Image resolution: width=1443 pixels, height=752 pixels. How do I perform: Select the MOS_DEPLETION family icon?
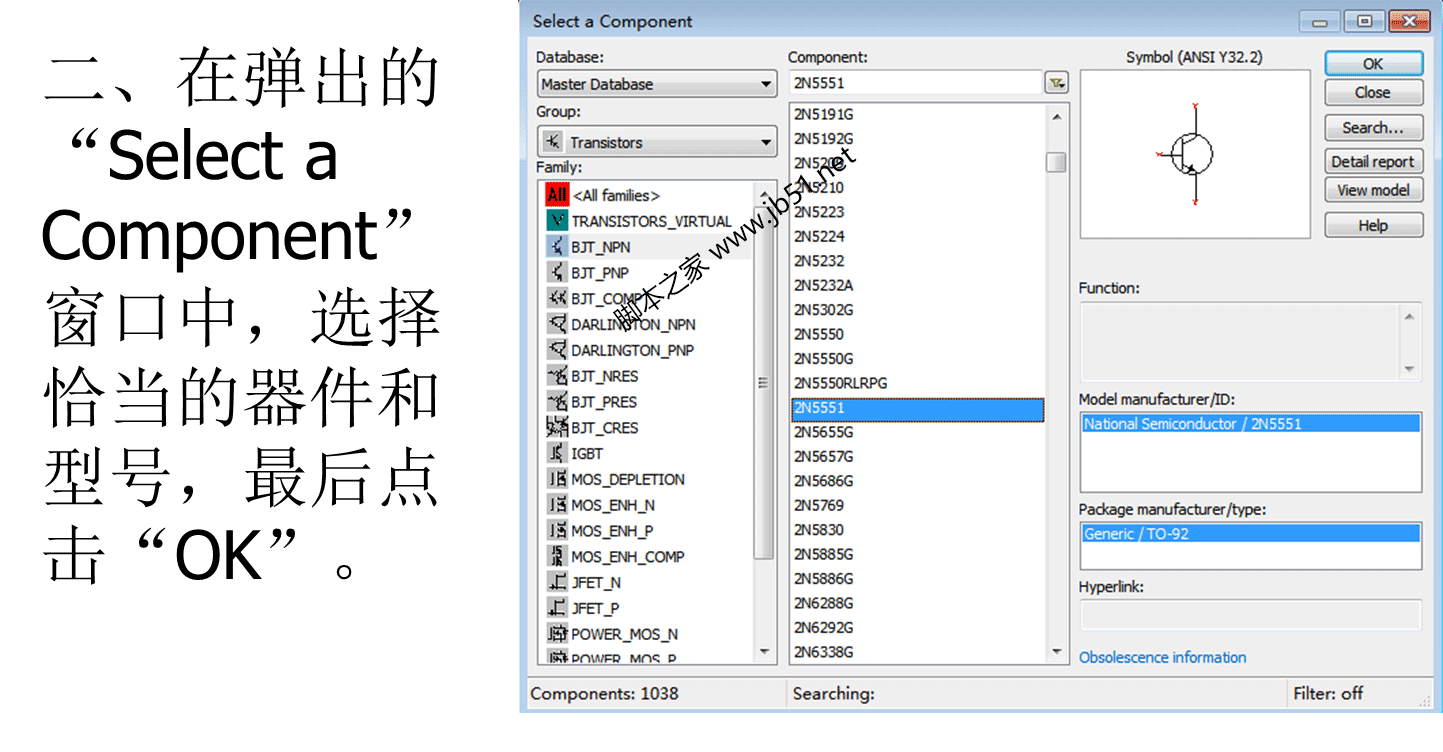point(557,479)
